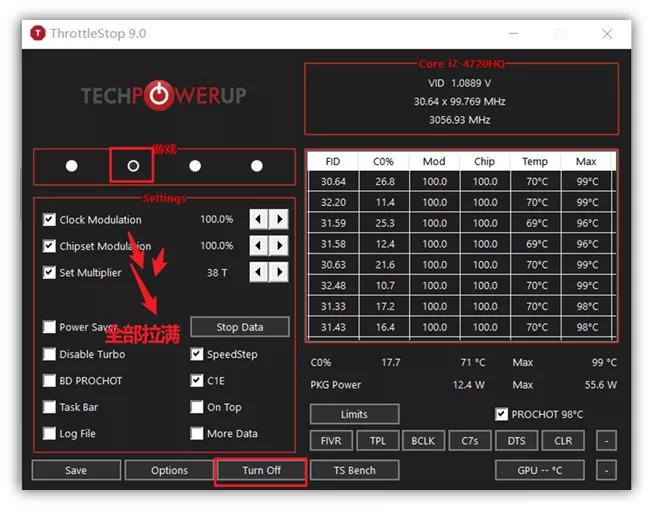Click the 3056.93 MHz frequency readout
This screenshot has width=652, height=510.
(x=459, y=120)
